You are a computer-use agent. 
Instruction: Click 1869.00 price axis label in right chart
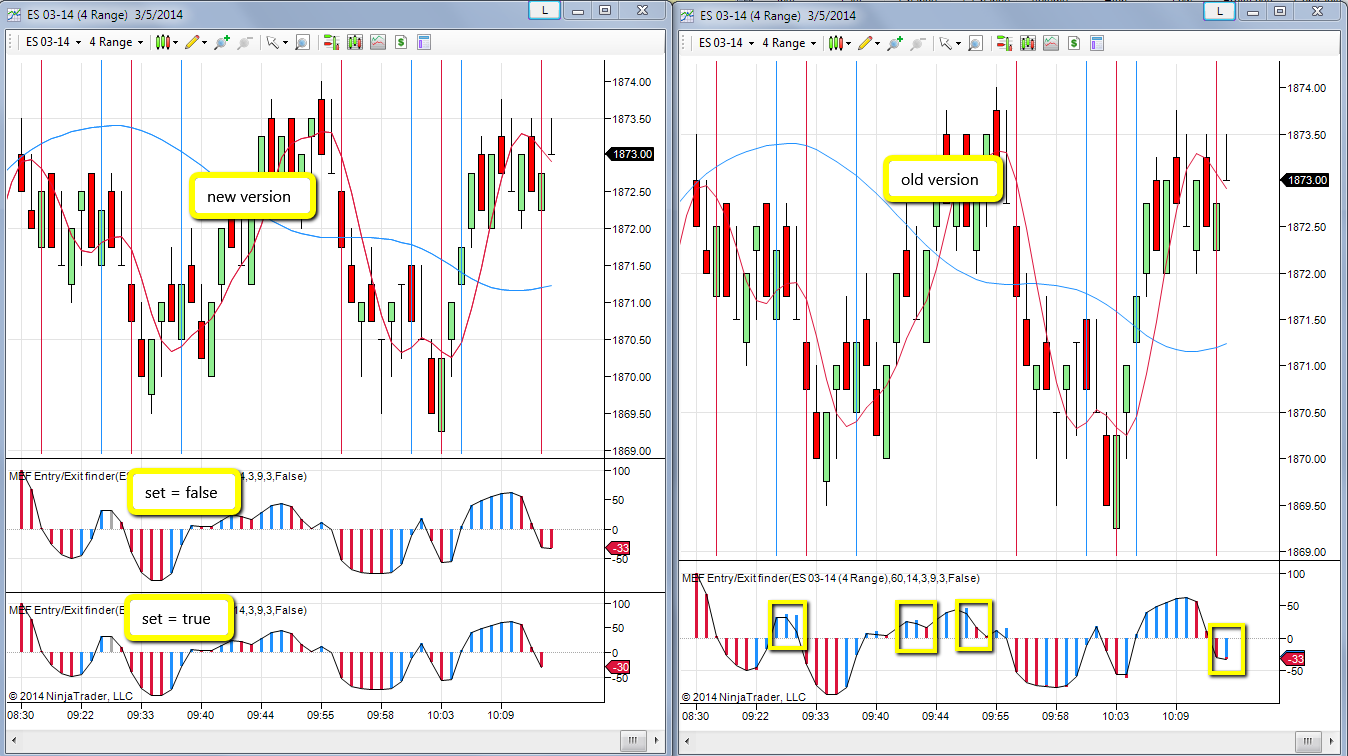[x=1306, y=552]
